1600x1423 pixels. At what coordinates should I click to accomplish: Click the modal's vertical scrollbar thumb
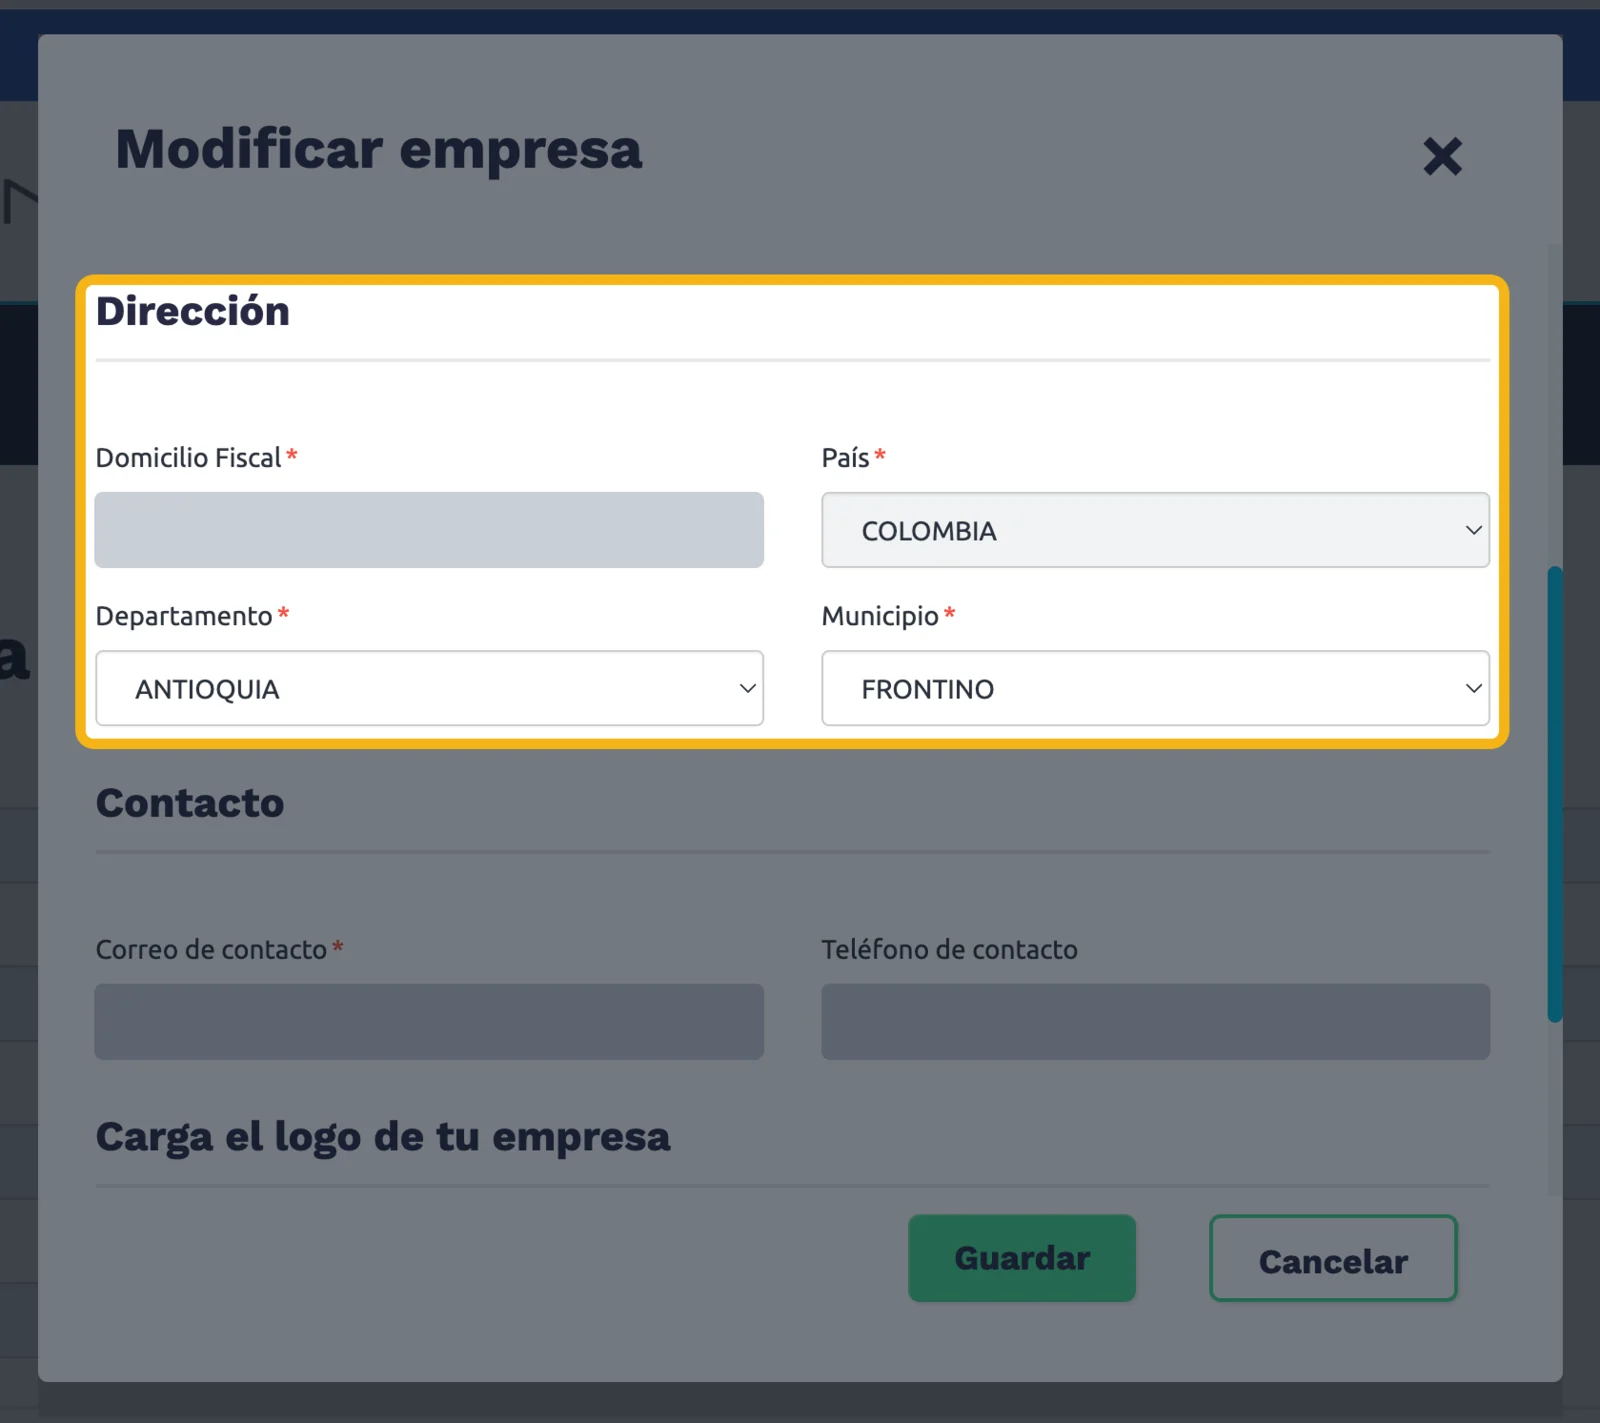(1555, 795)
